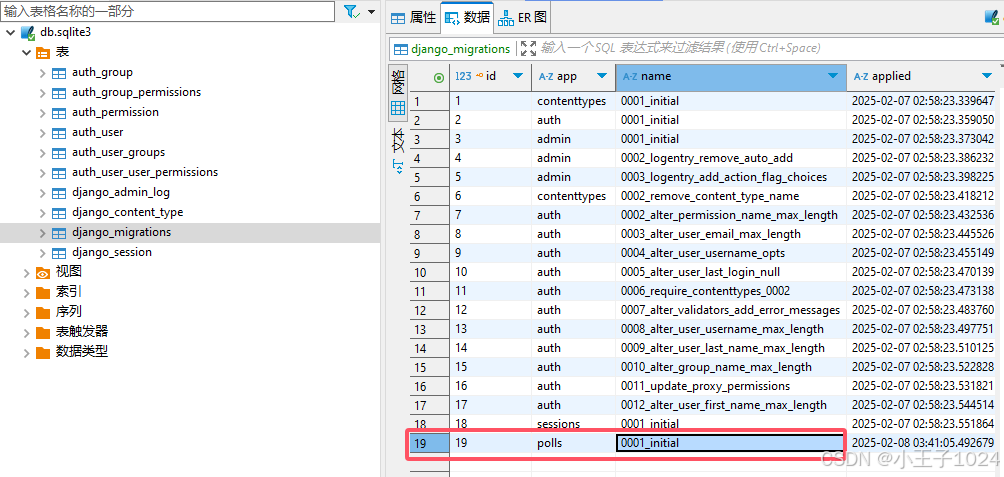Click the 0011_update_proxy_permissions cell
Viewport: 1004px width, 477px height.
click(x=731, y=386)
